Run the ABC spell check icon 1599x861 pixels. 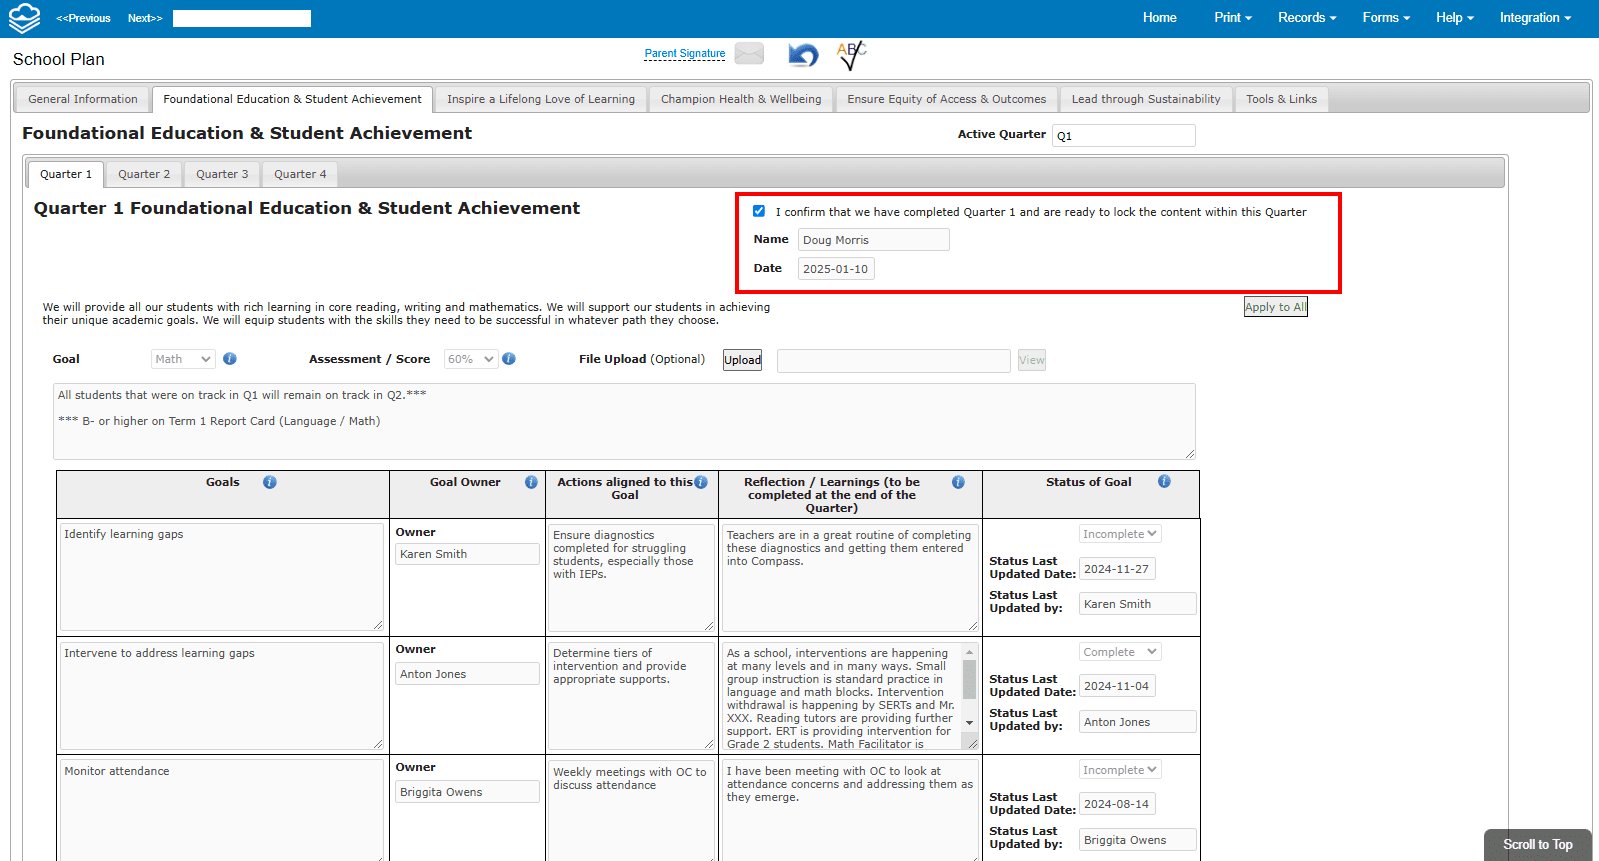(851, 55)
